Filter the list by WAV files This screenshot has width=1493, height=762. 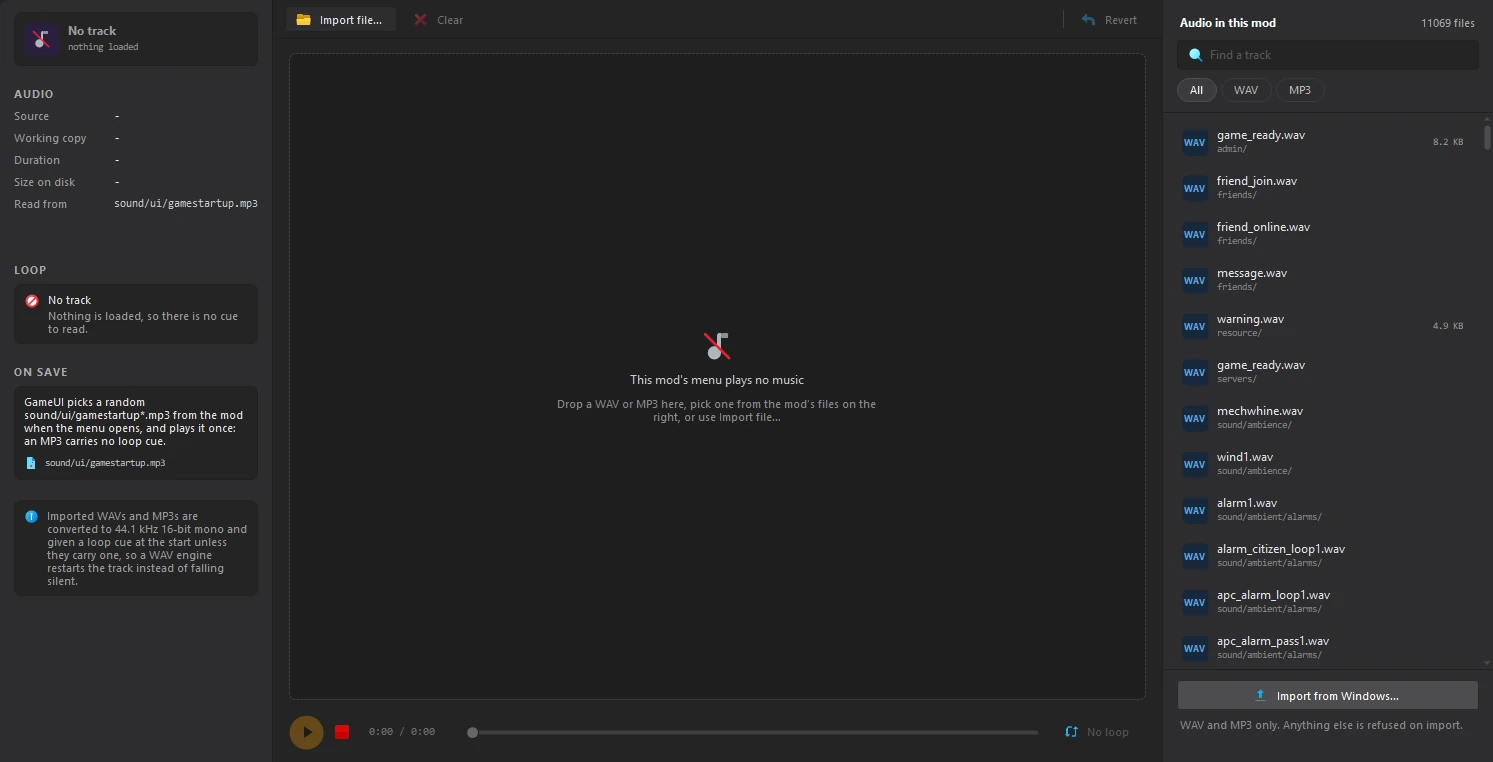click(1246, 90)
